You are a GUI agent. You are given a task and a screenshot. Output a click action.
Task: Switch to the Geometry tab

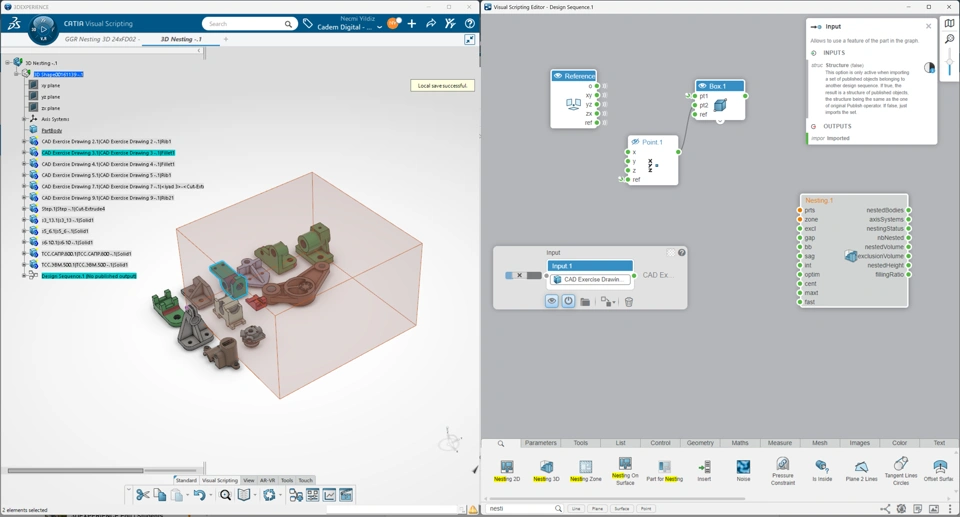pos(700,442)
